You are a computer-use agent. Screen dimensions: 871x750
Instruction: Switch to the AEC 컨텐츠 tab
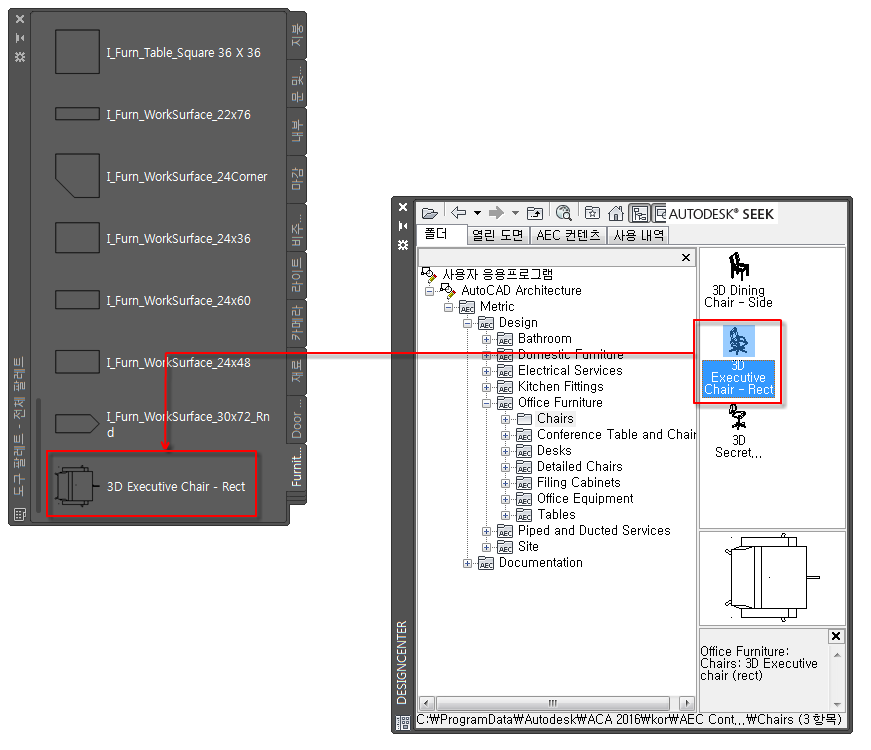pos(568,236)
